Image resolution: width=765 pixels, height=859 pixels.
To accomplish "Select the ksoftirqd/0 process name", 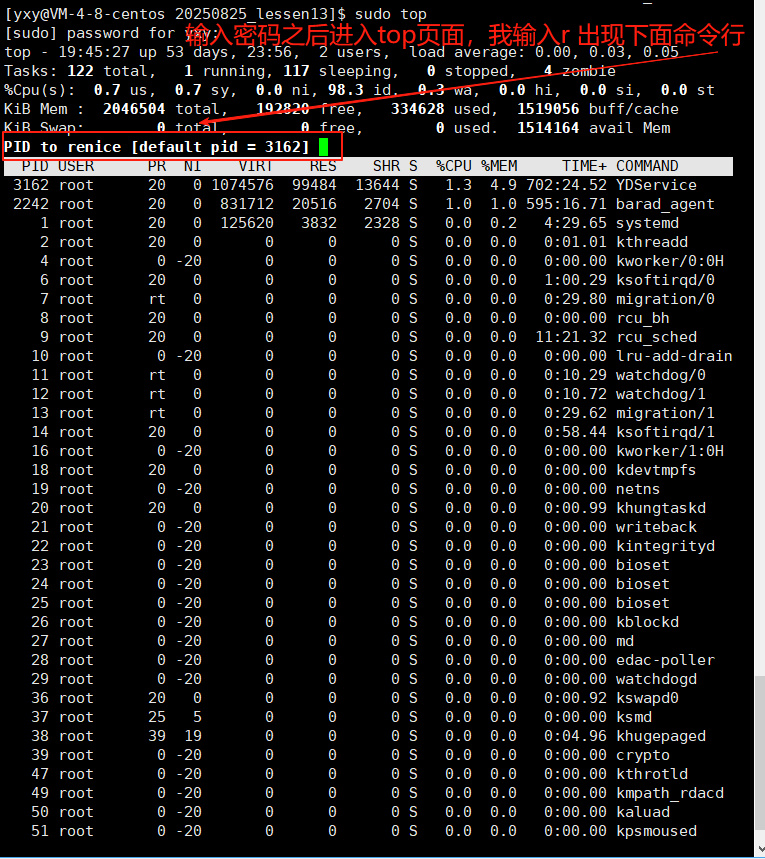I will [x=665, y=280].
